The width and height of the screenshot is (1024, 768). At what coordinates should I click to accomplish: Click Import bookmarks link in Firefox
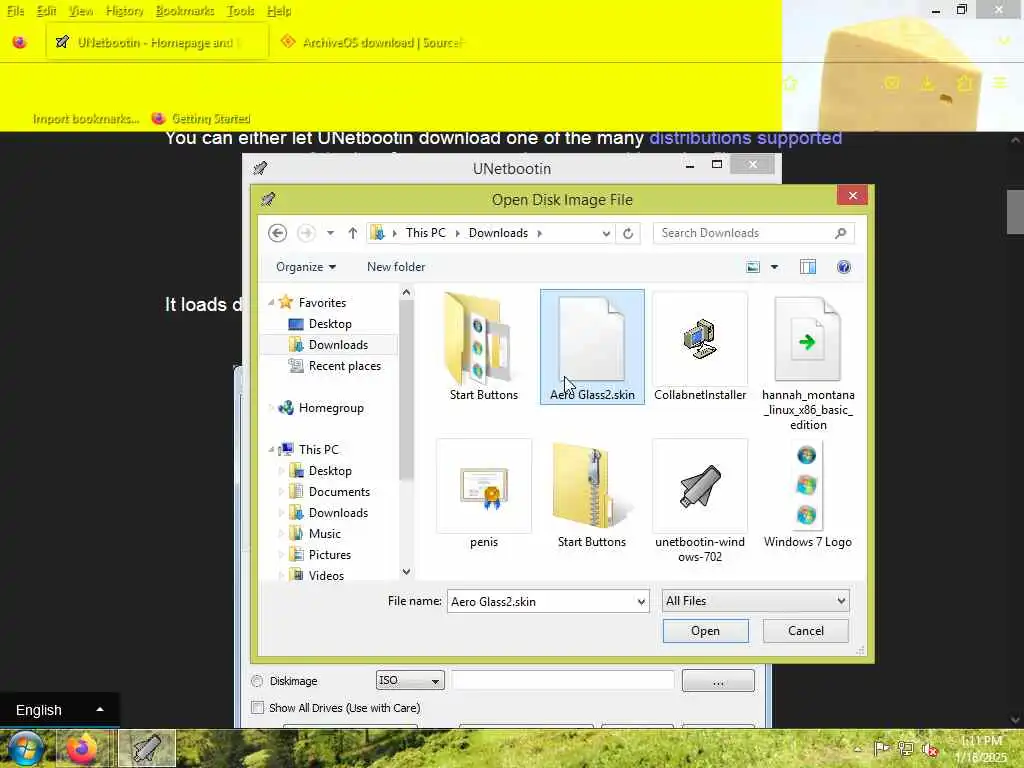[x=86, y=119]
